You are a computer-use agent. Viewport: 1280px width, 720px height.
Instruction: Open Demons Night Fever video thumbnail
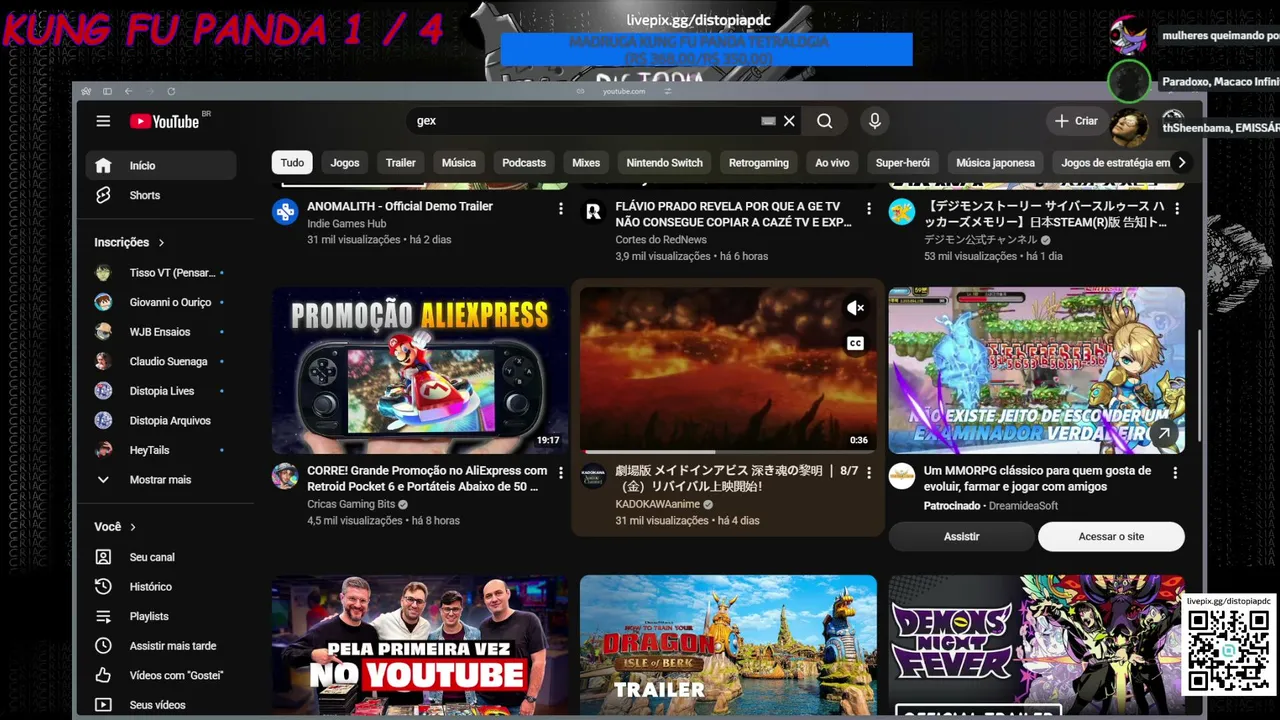[x=1037, y=644]
